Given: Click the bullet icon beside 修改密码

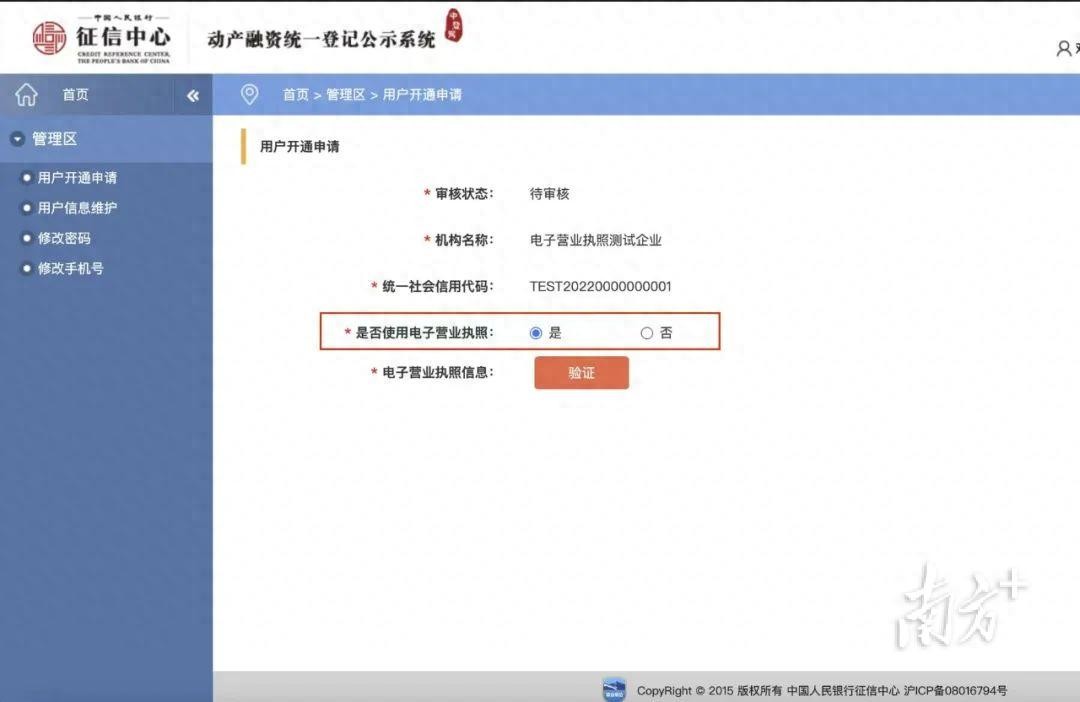Looking at the screenshot, I should 27,239.
